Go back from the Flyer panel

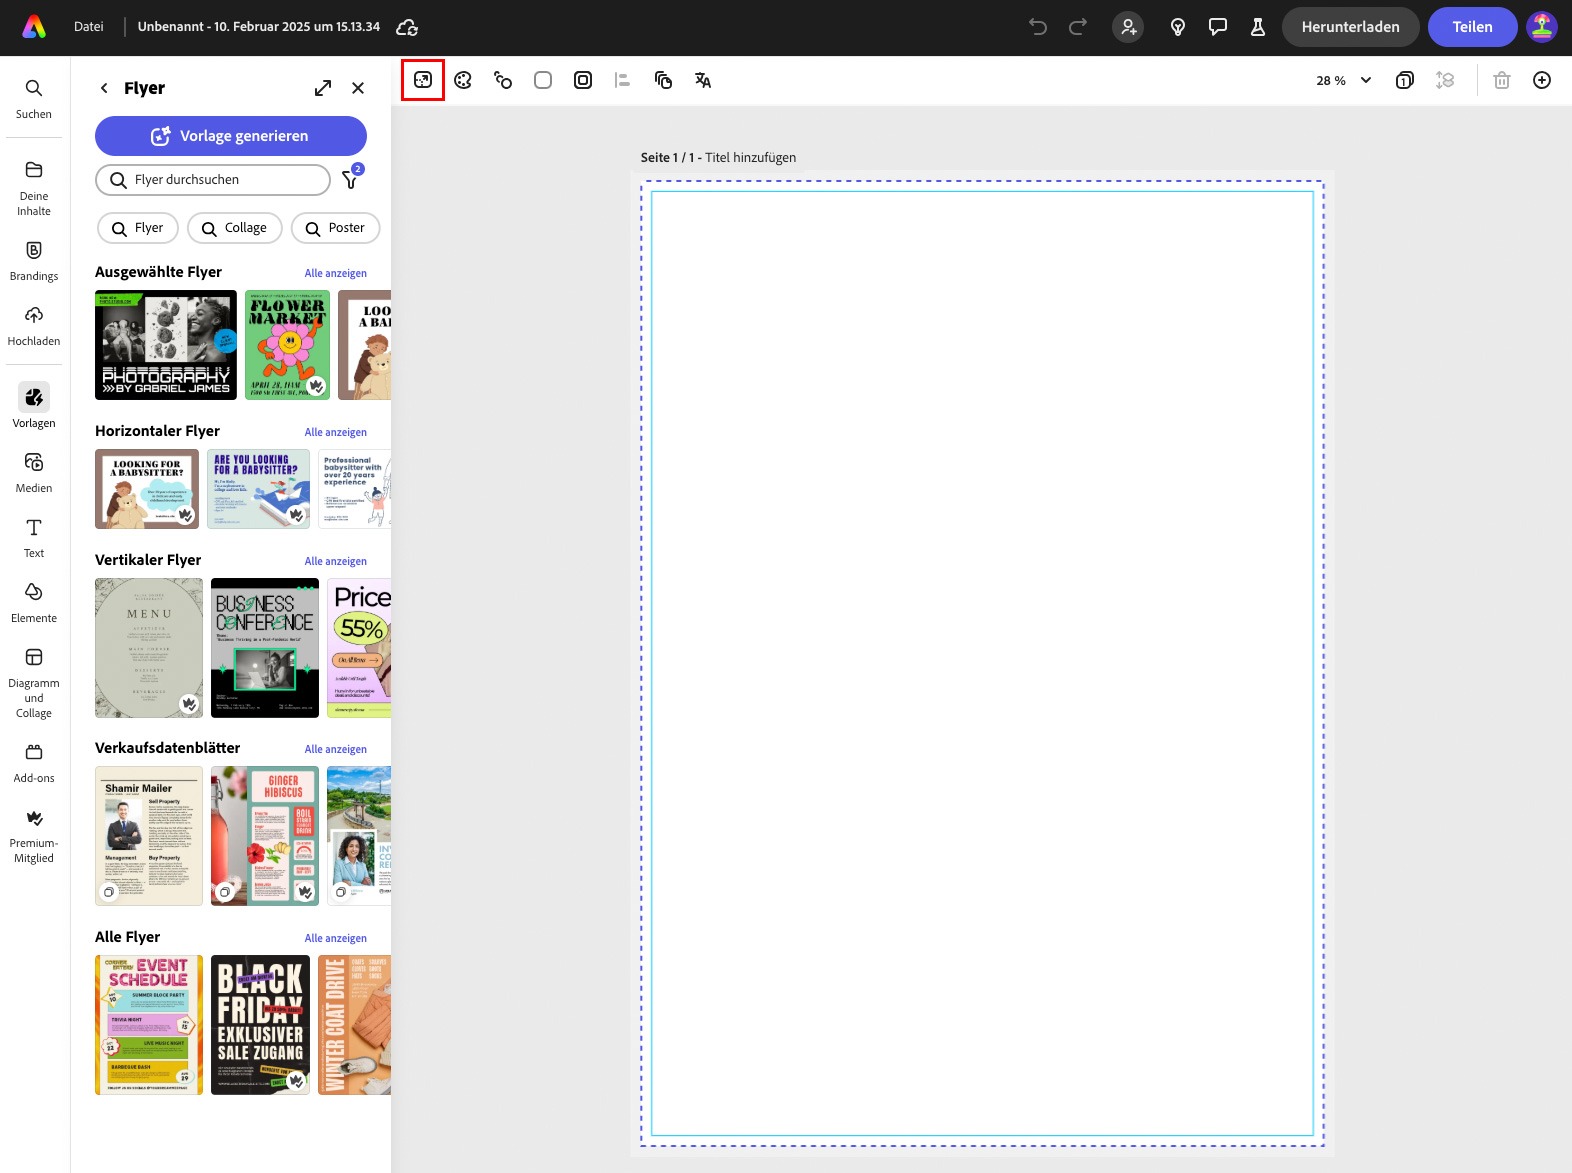[104, 88]
